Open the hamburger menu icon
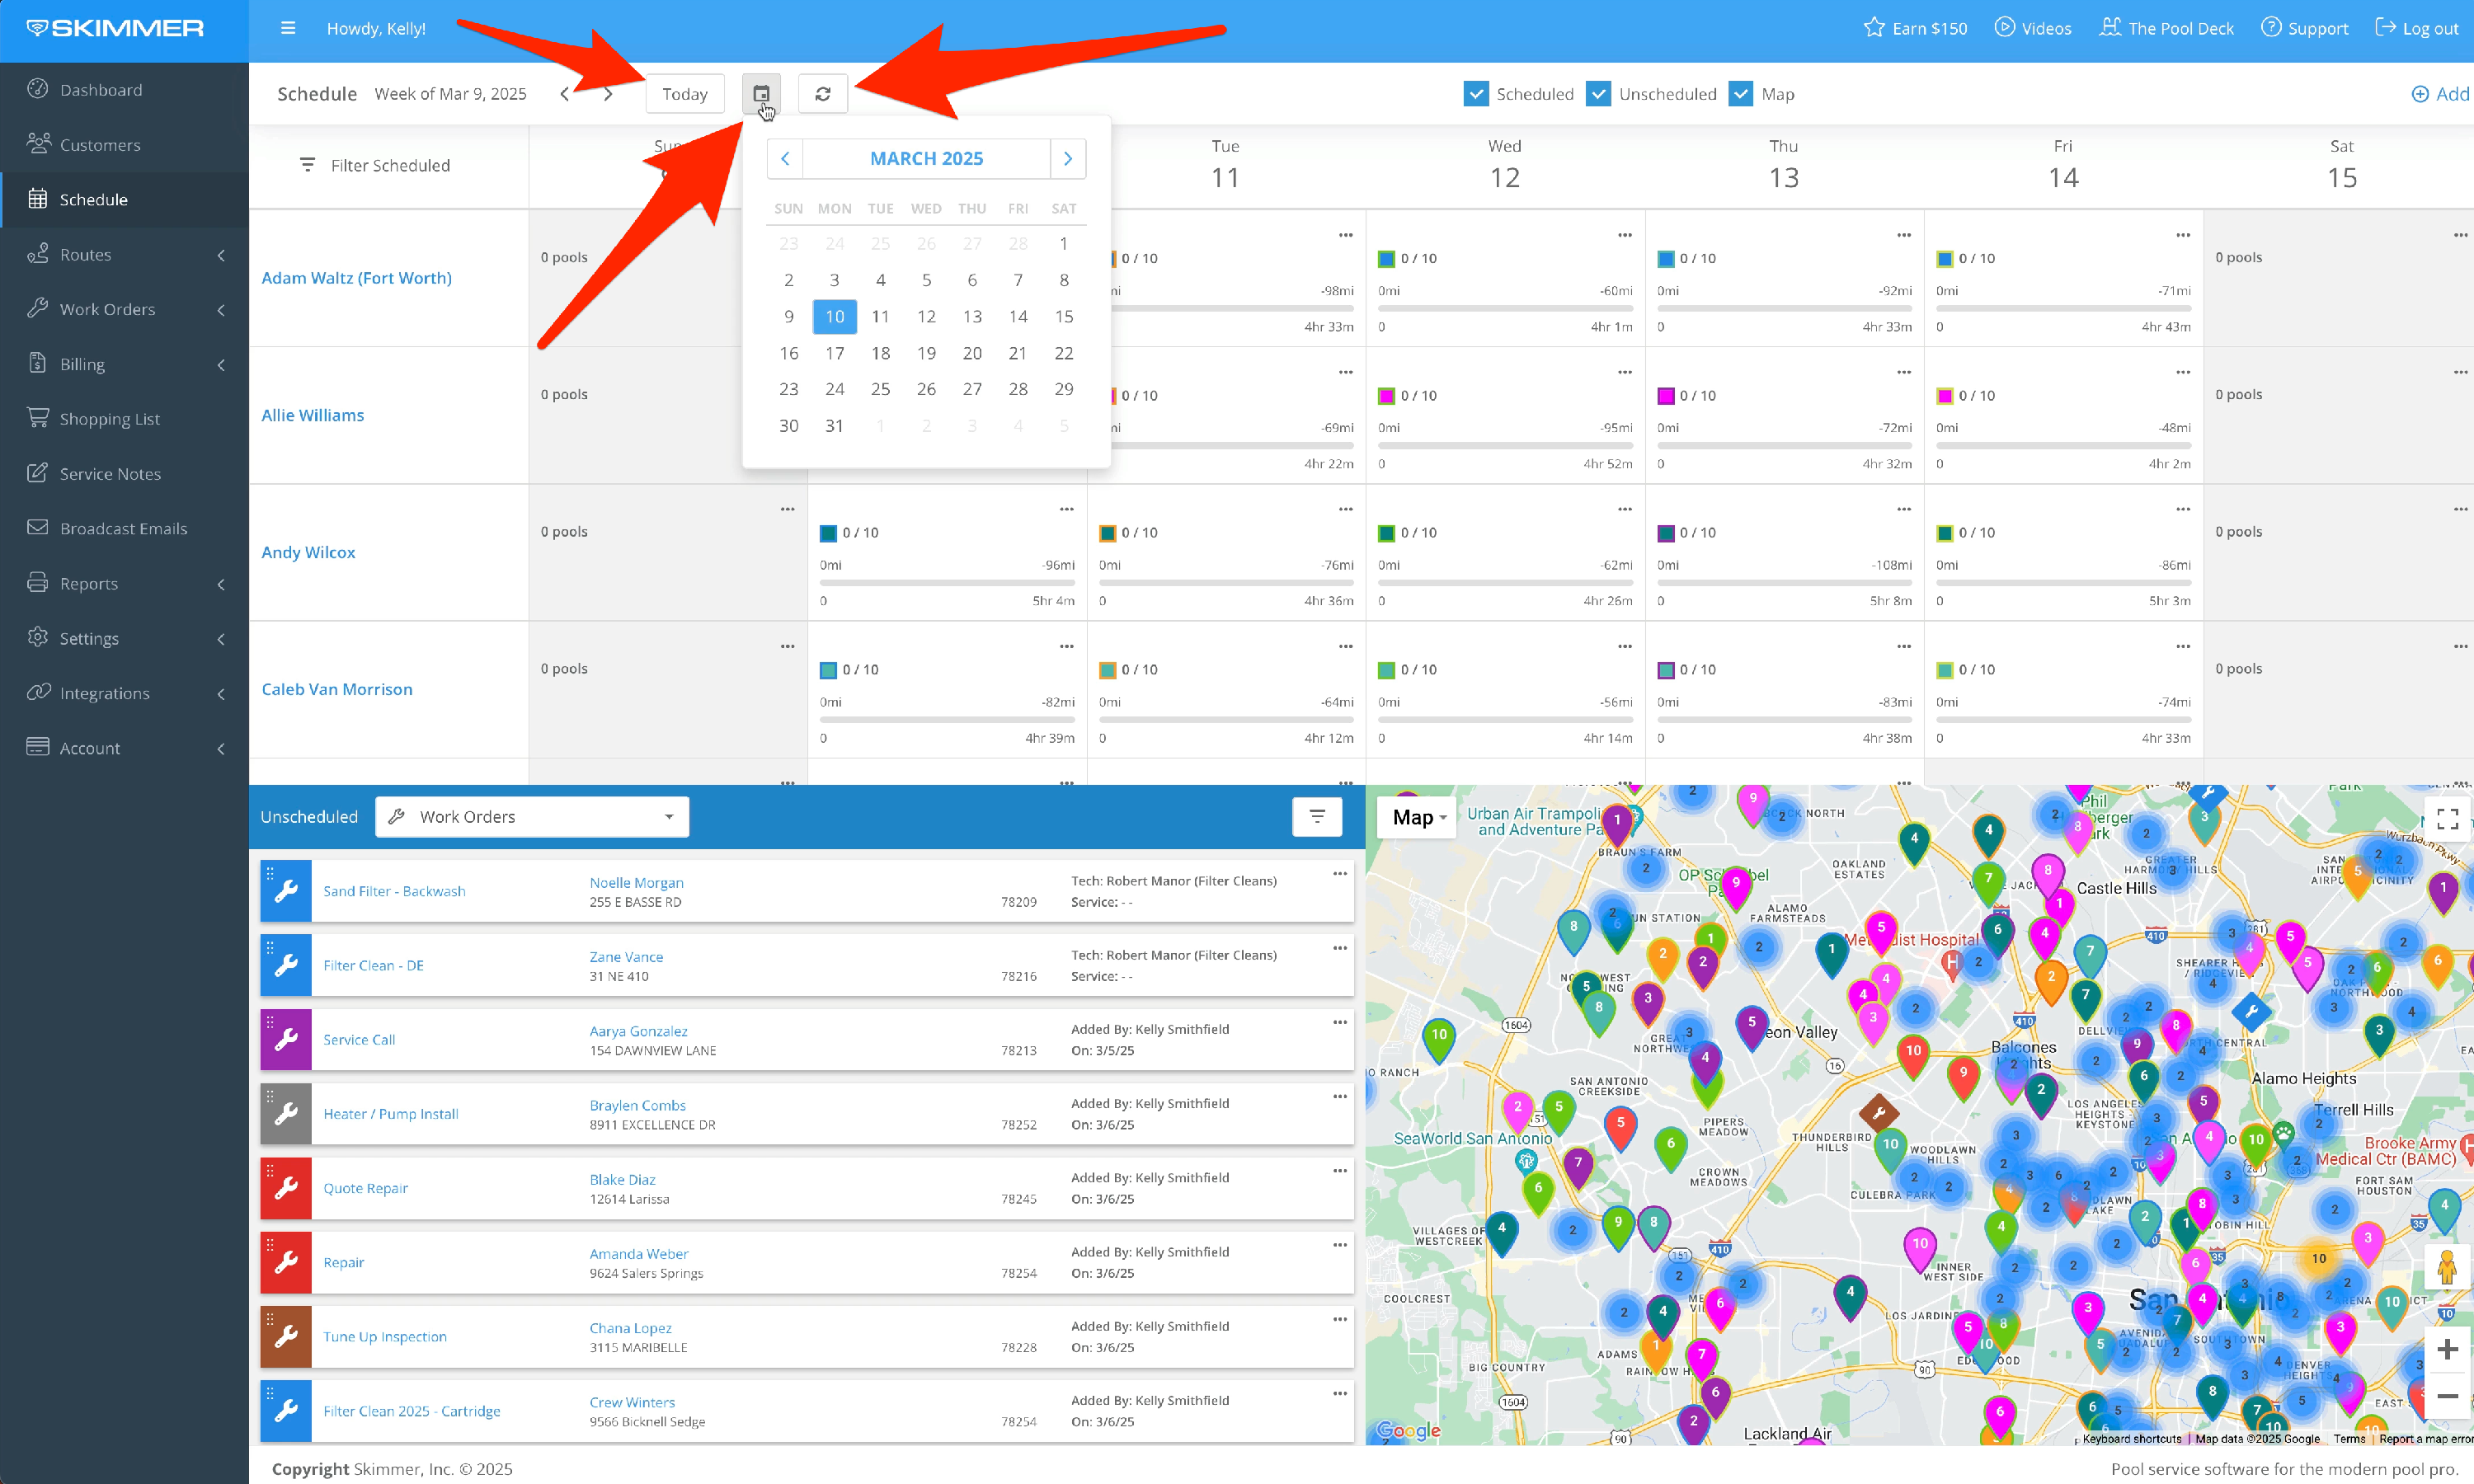The width and height of the screenshot is (2474, 1484). pos(288,28)
